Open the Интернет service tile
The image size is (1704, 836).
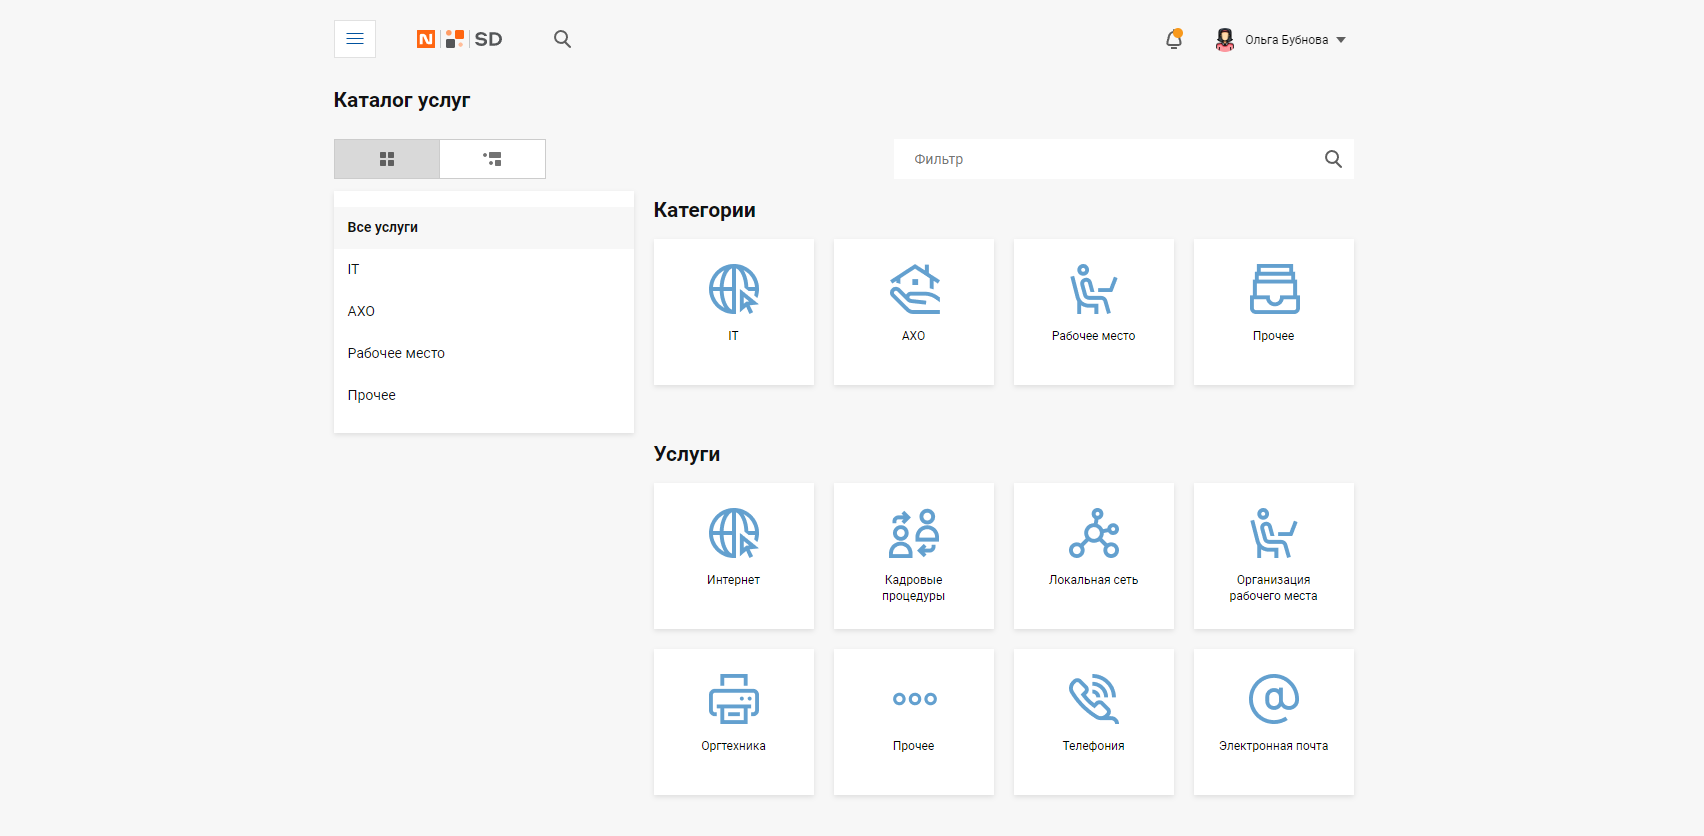pyautogui.click(x=733, y=555)
